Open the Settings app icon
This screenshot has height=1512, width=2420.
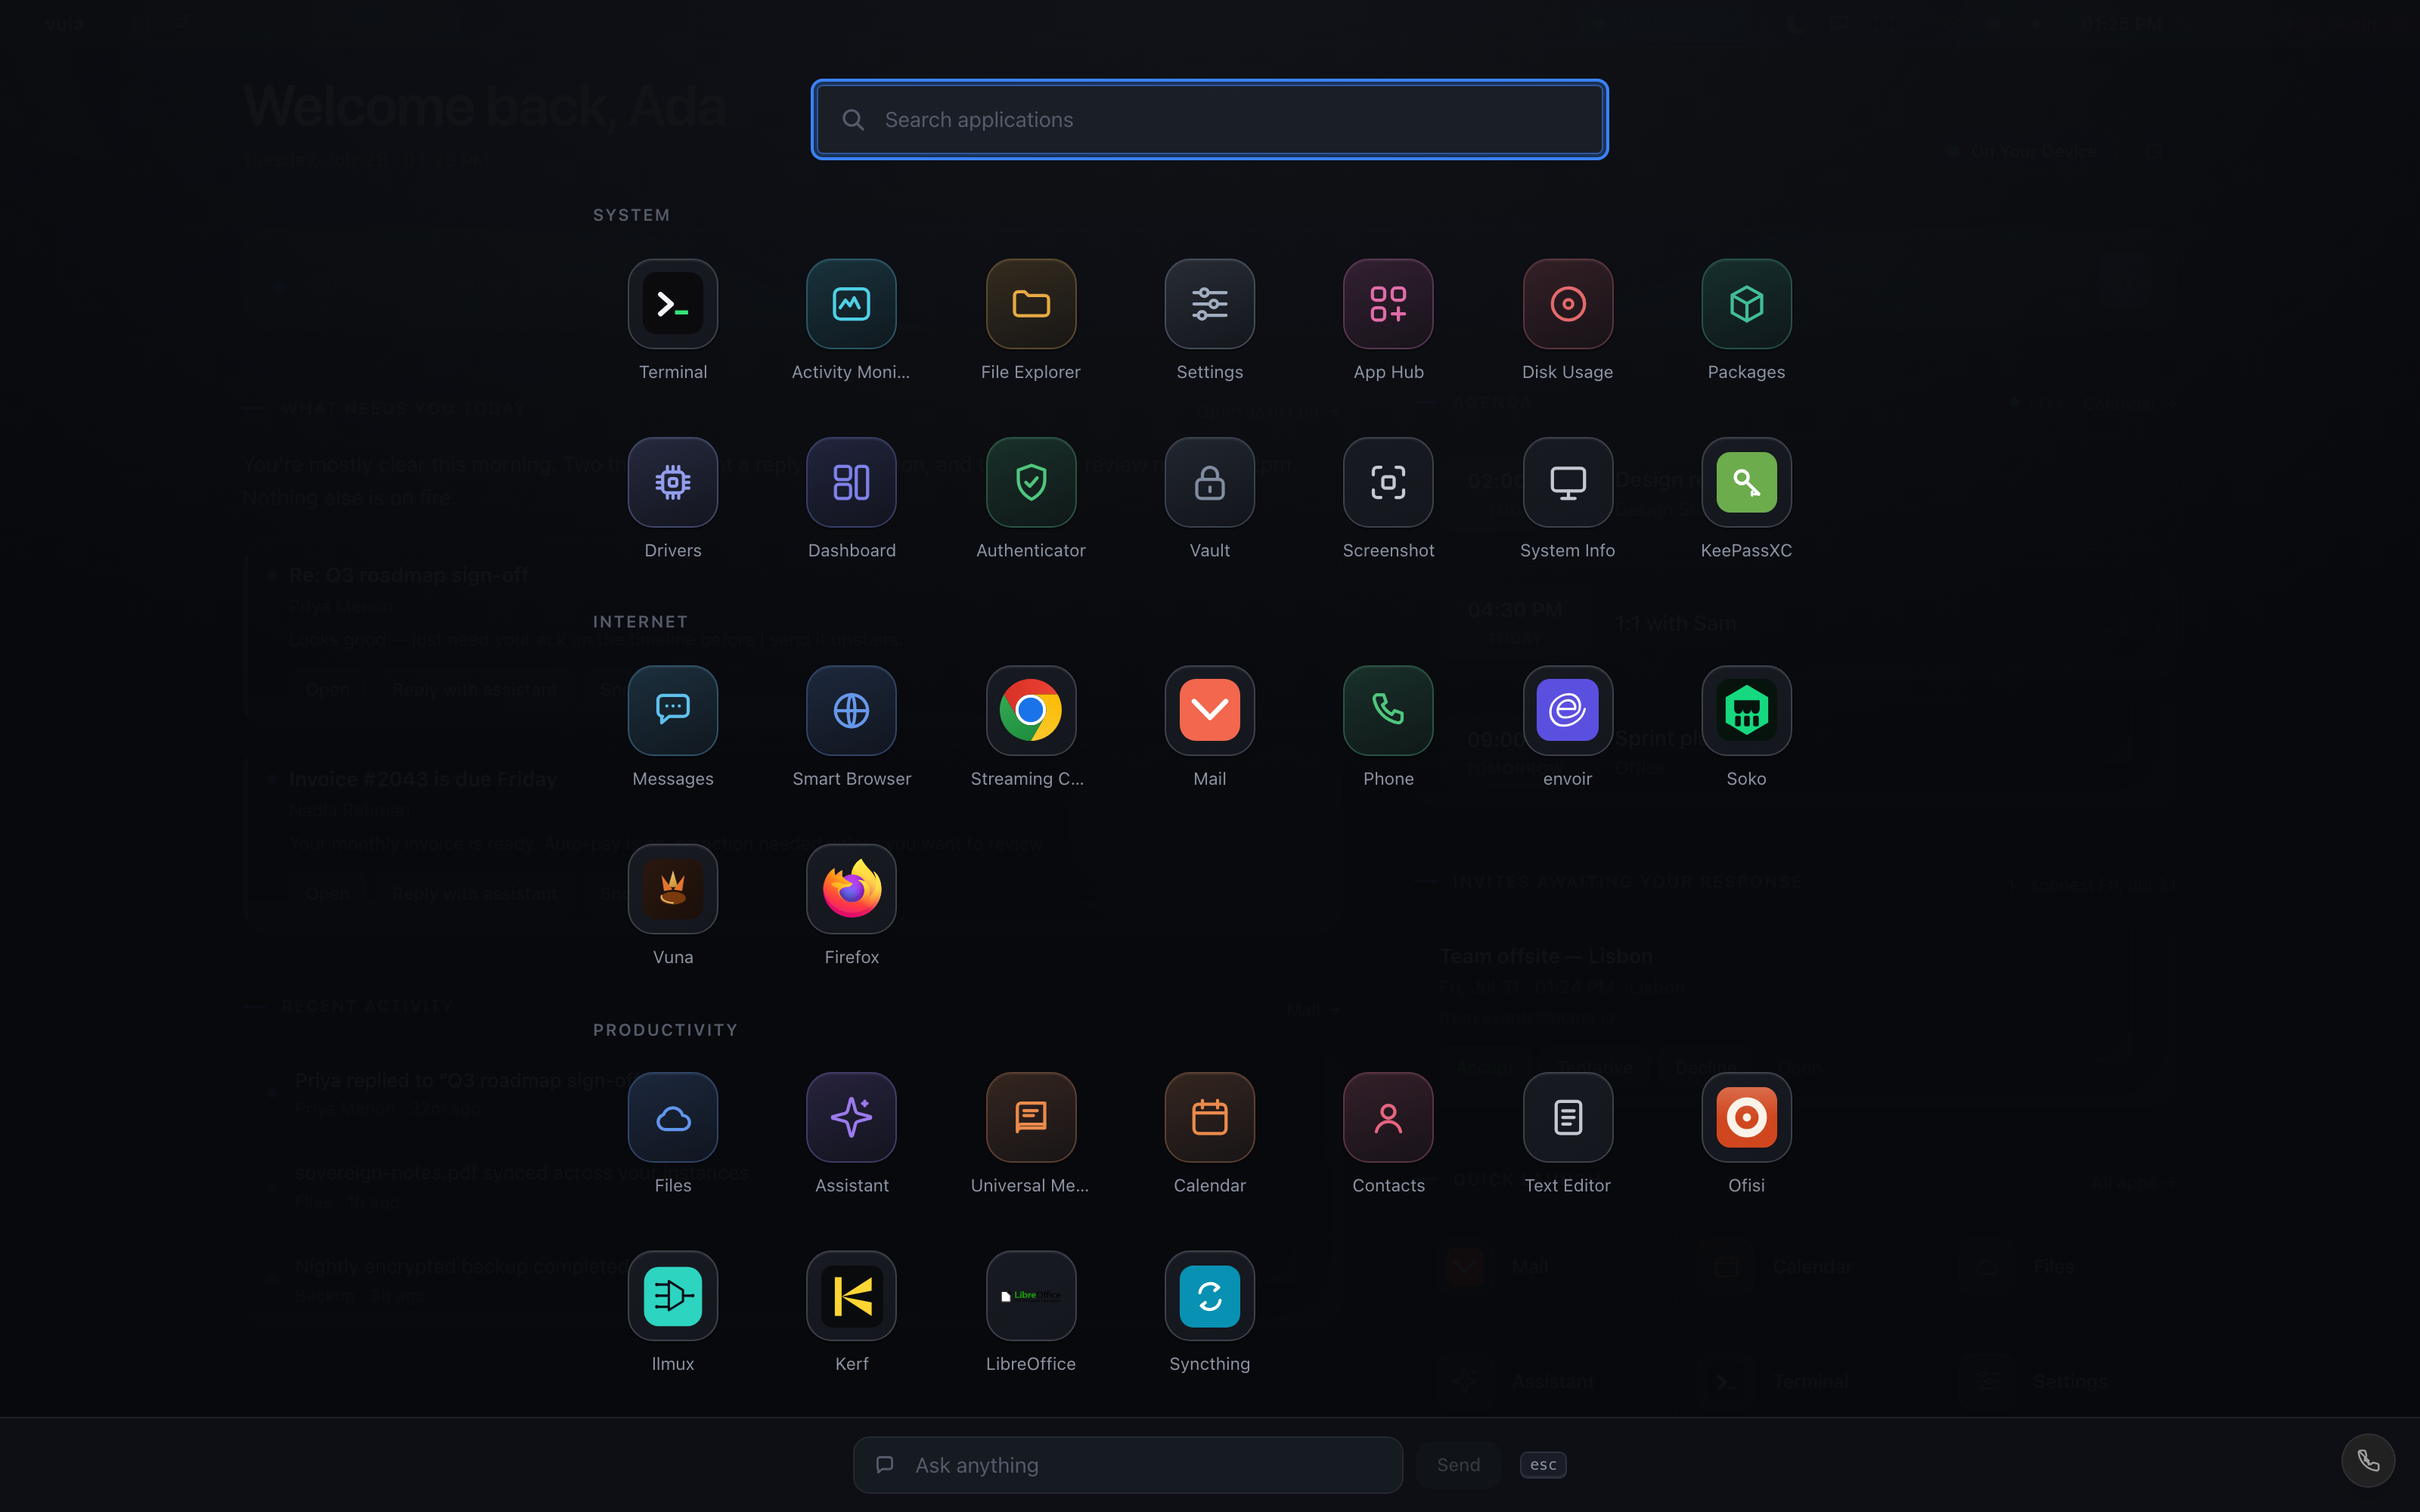[1209, 304]
